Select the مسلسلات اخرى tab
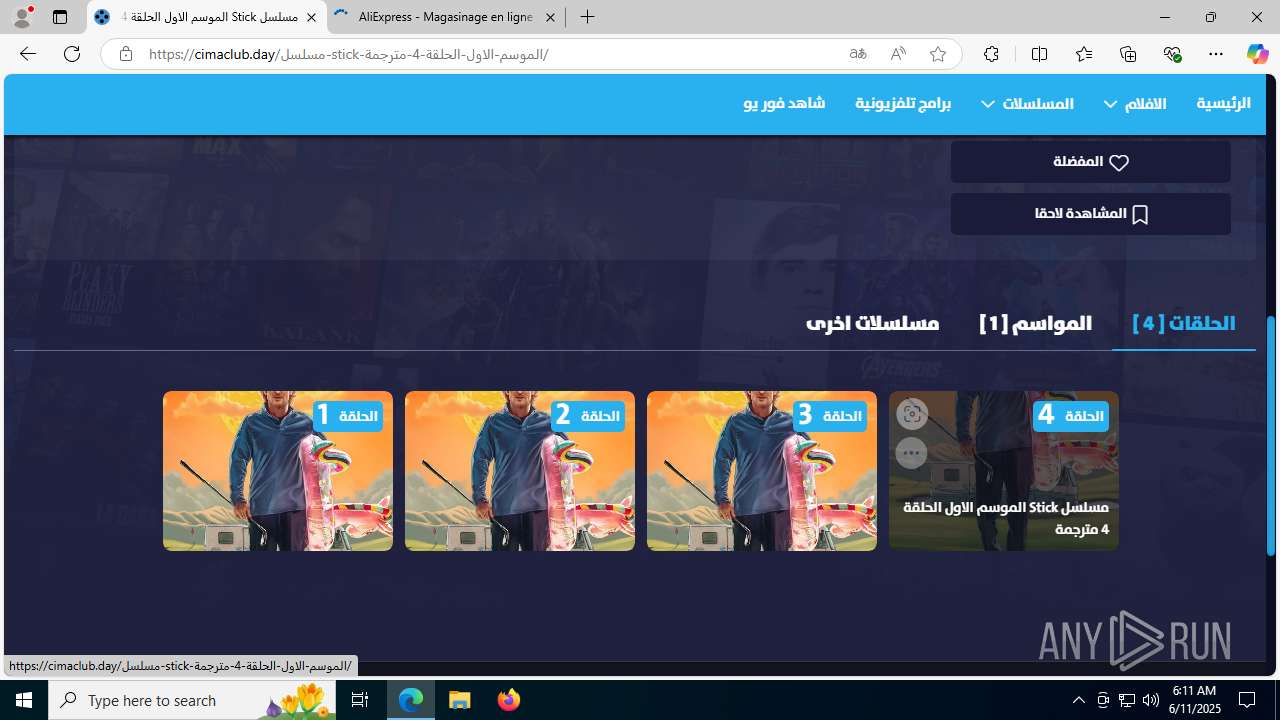 pos(872,323)
